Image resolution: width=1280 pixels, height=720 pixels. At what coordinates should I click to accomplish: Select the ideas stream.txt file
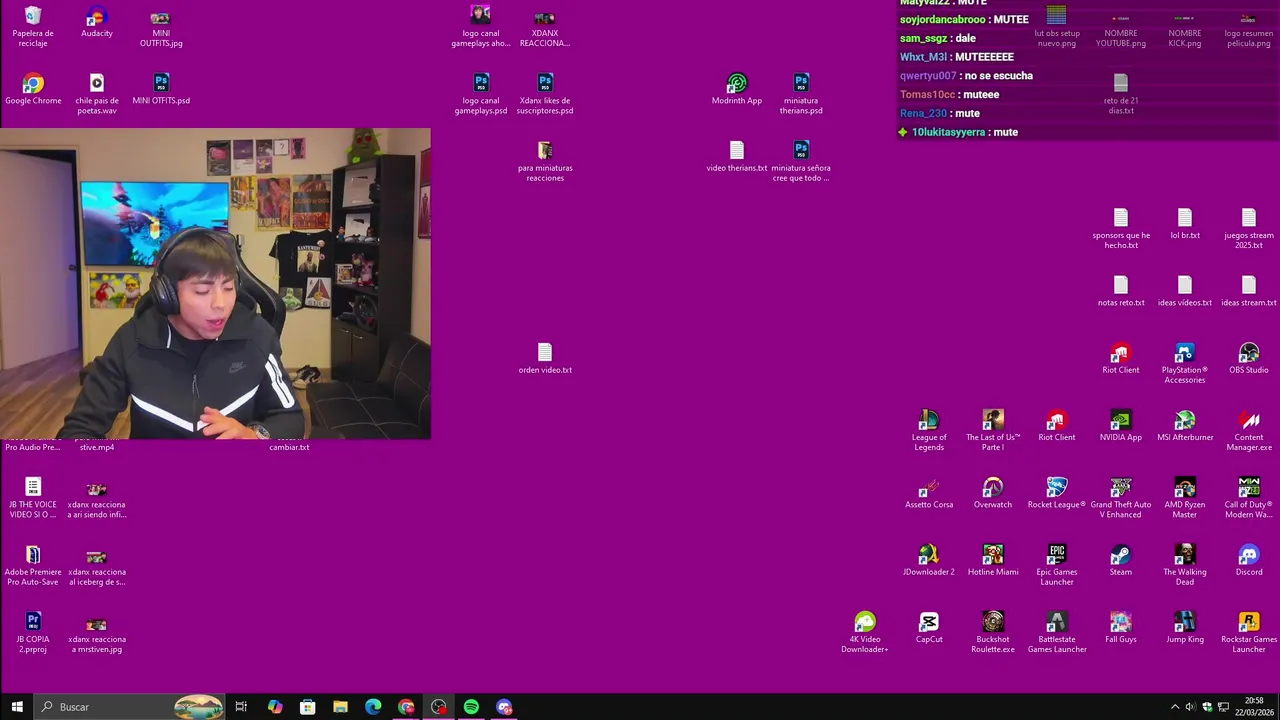[1249, 291]
